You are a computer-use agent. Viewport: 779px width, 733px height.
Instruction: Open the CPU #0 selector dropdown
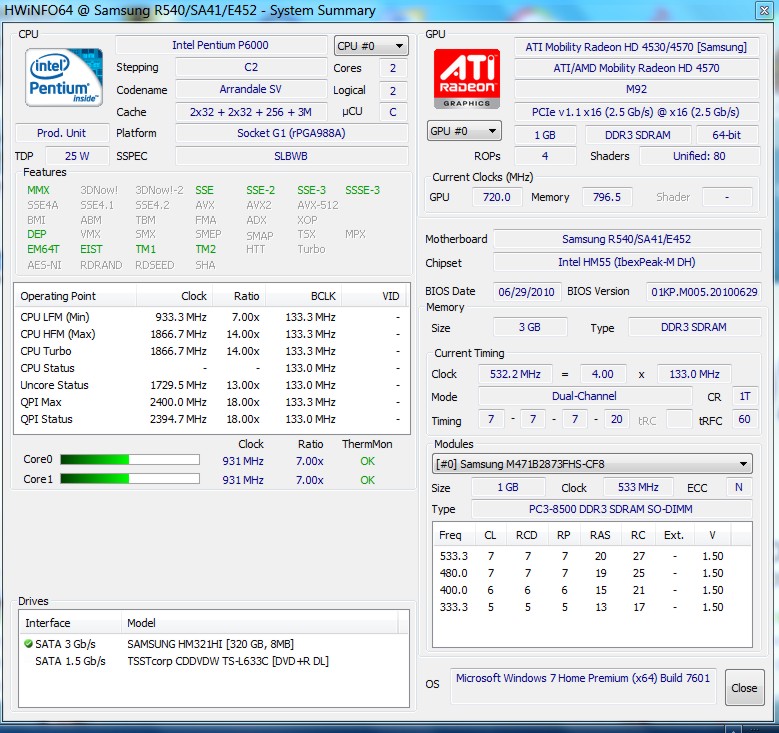[x=371, y=46]
